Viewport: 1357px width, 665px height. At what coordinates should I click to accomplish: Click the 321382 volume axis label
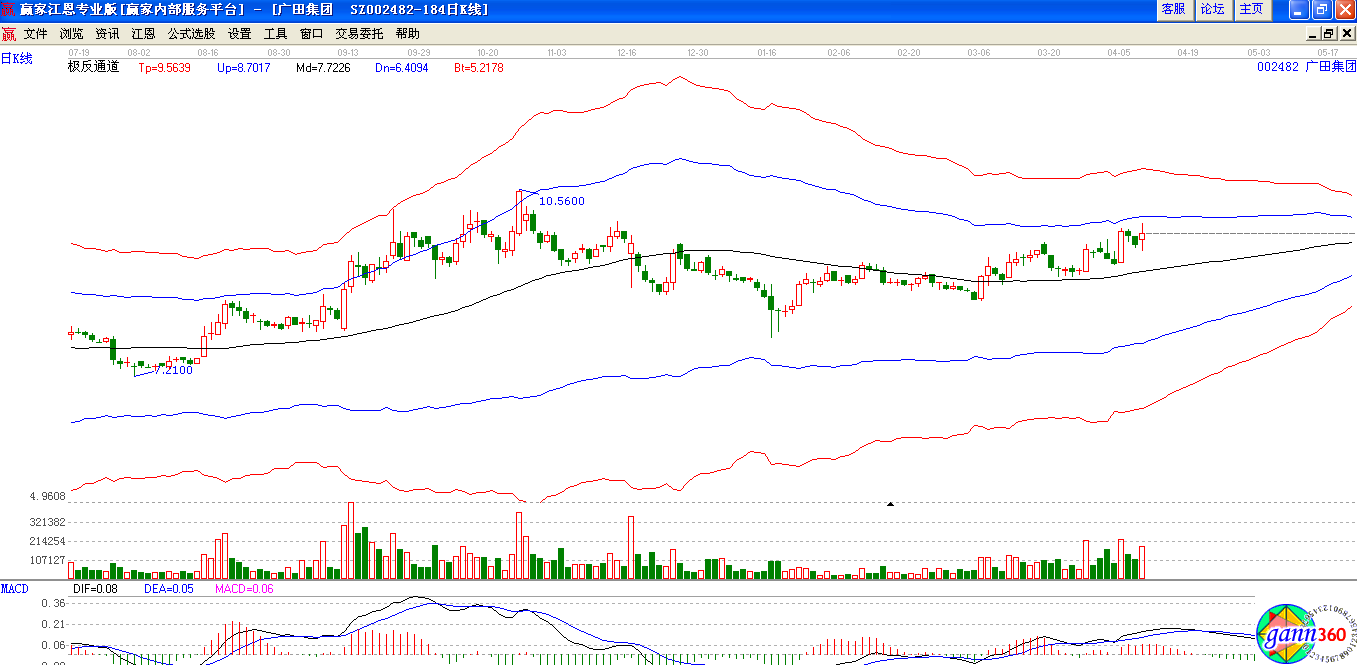47,522
